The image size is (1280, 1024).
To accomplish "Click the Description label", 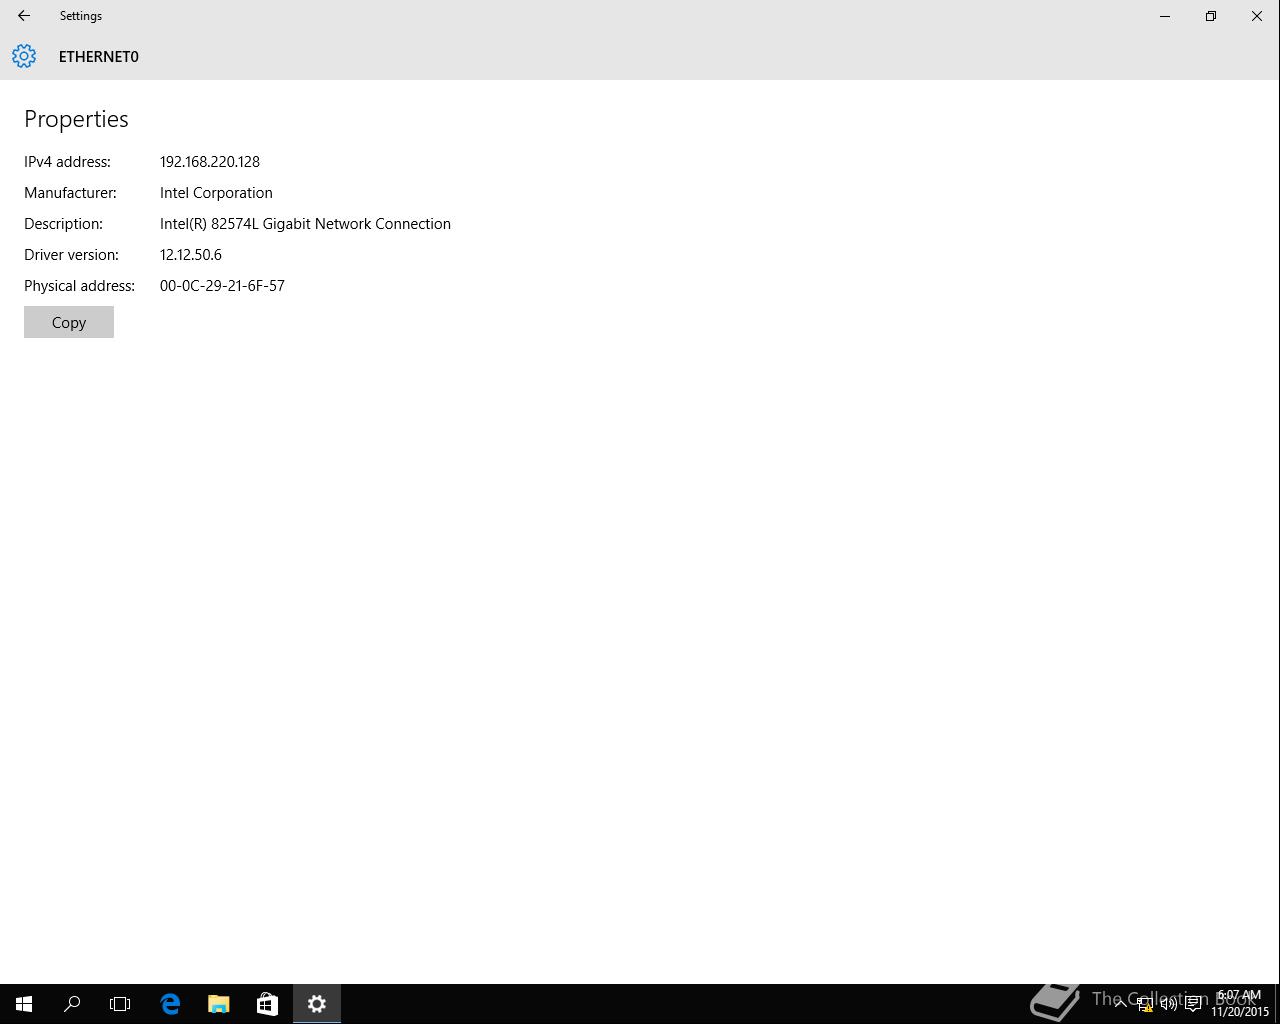I will pos(63,223).
